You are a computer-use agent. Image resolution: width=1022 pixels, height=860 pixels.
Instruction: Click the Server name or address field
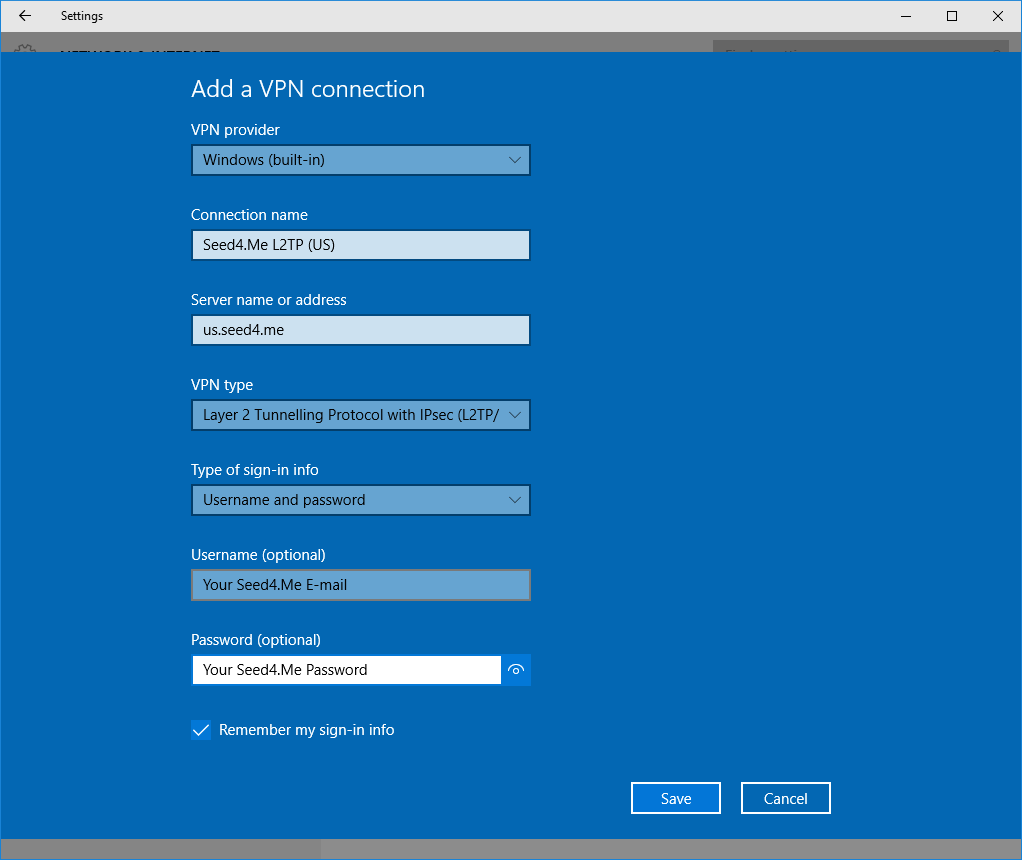coord(360,330)
